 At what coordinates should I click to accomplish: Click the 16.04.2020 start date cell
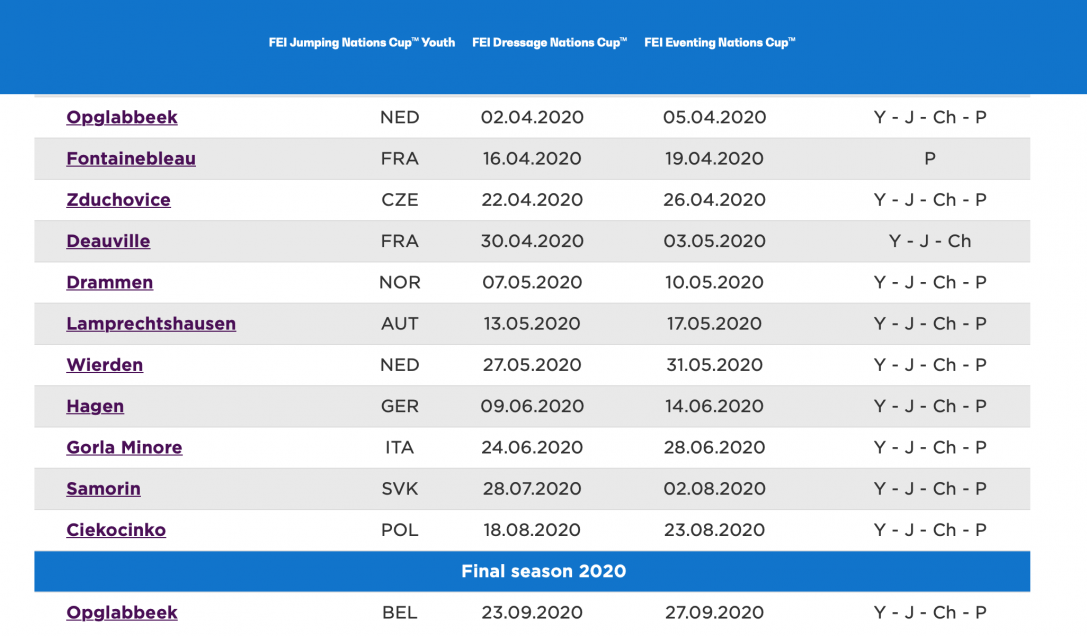point(532,158)
